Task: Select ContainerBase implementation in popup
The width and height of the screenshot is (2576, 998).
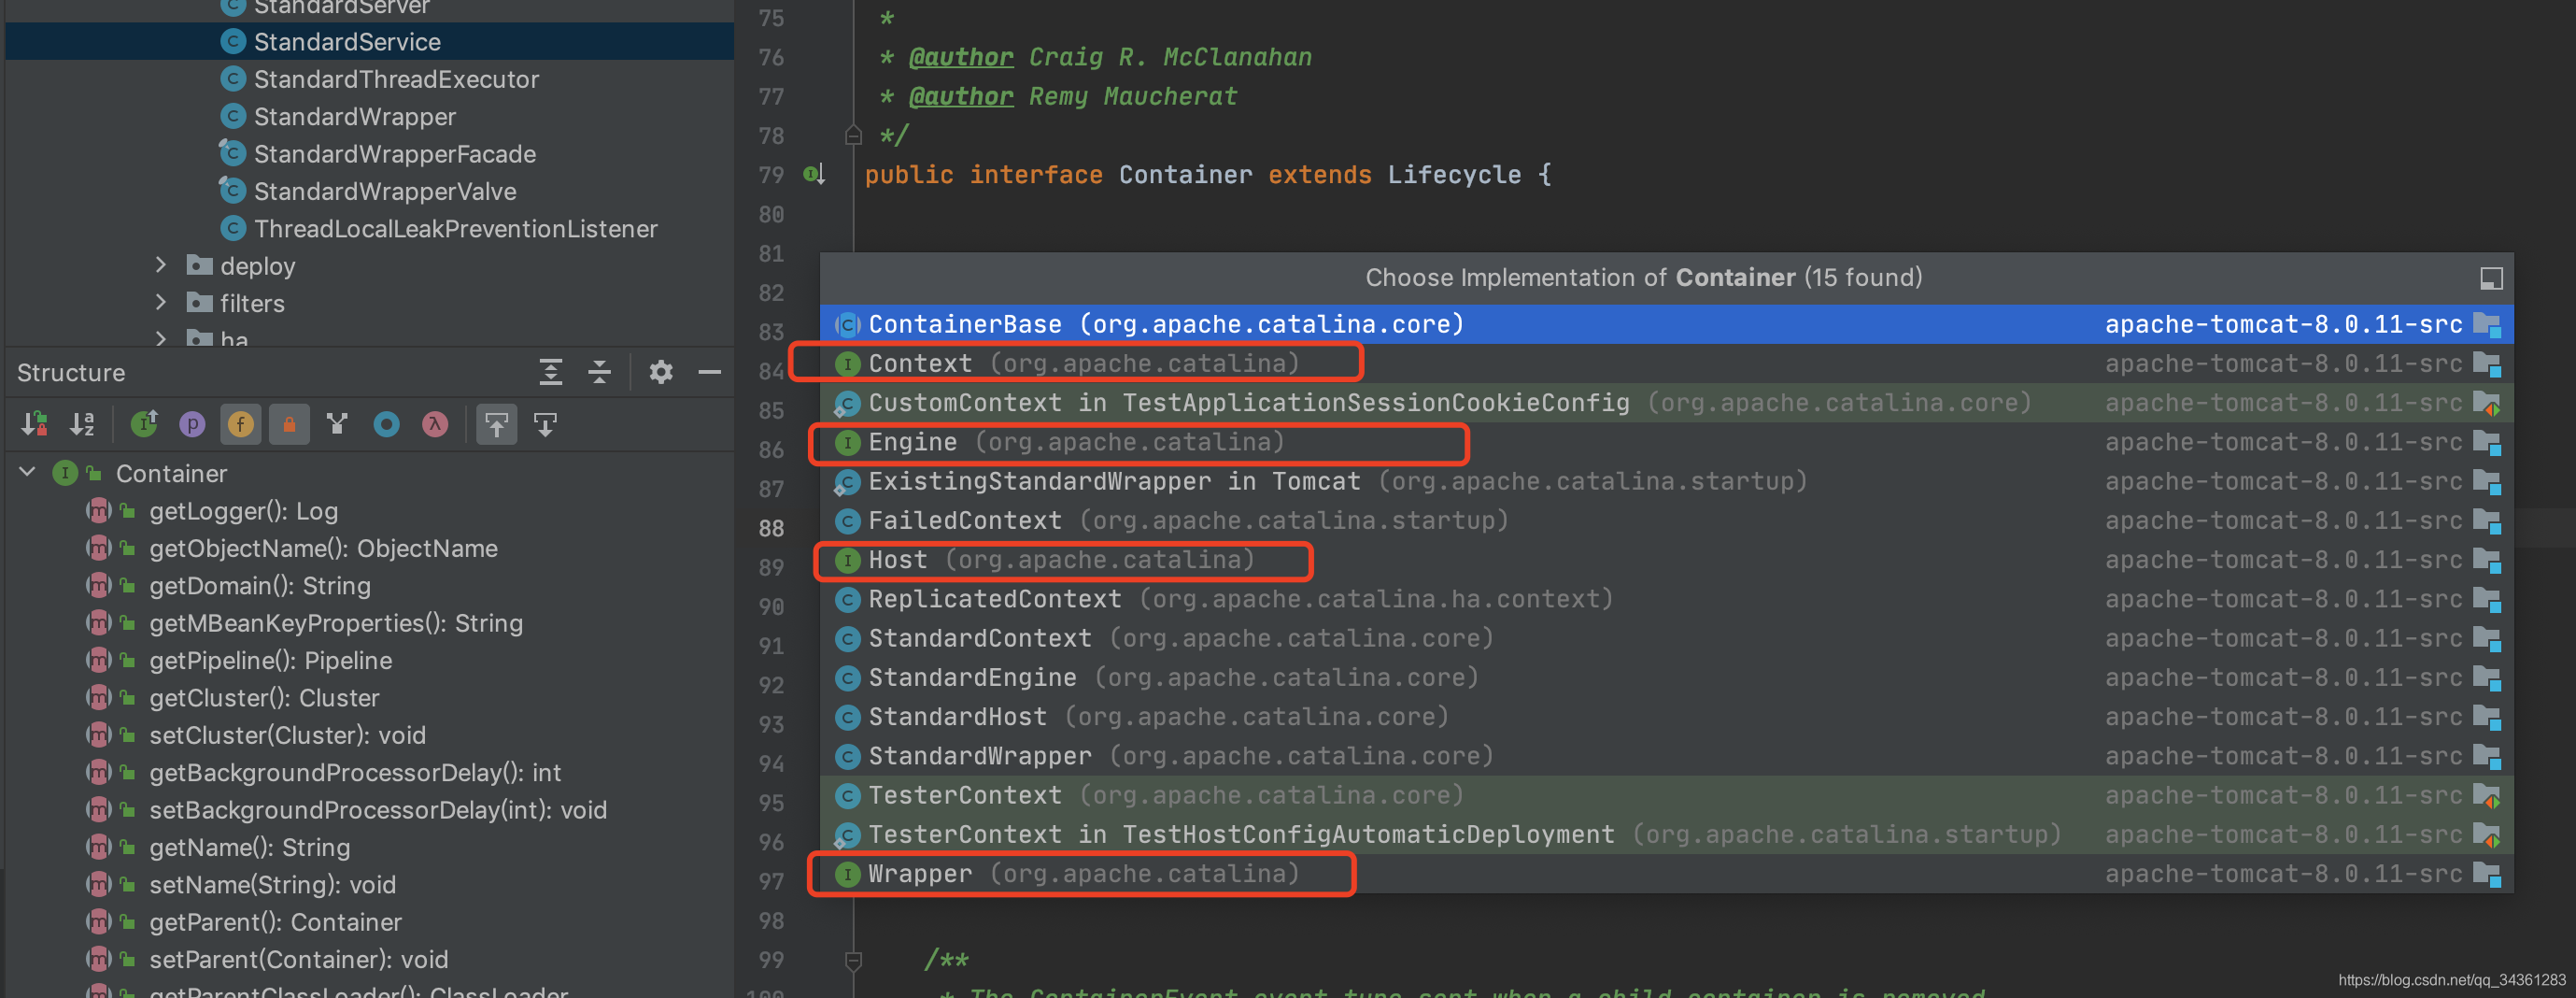Action: click(x=1666, y=324)
